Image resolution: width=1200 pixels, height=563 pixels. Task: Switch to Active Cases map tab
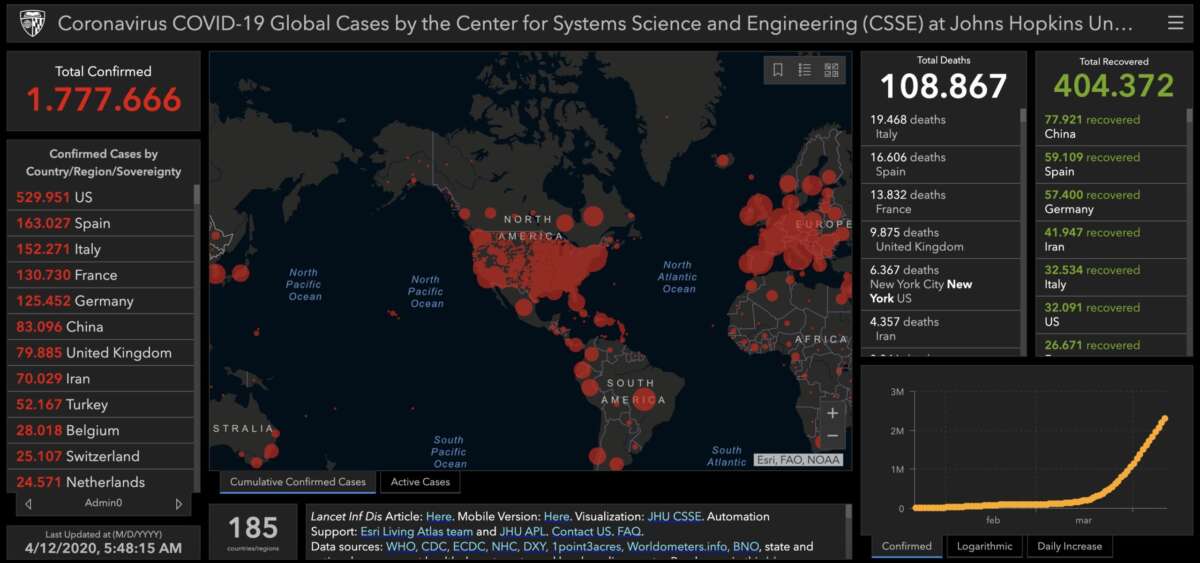(420, 482)
